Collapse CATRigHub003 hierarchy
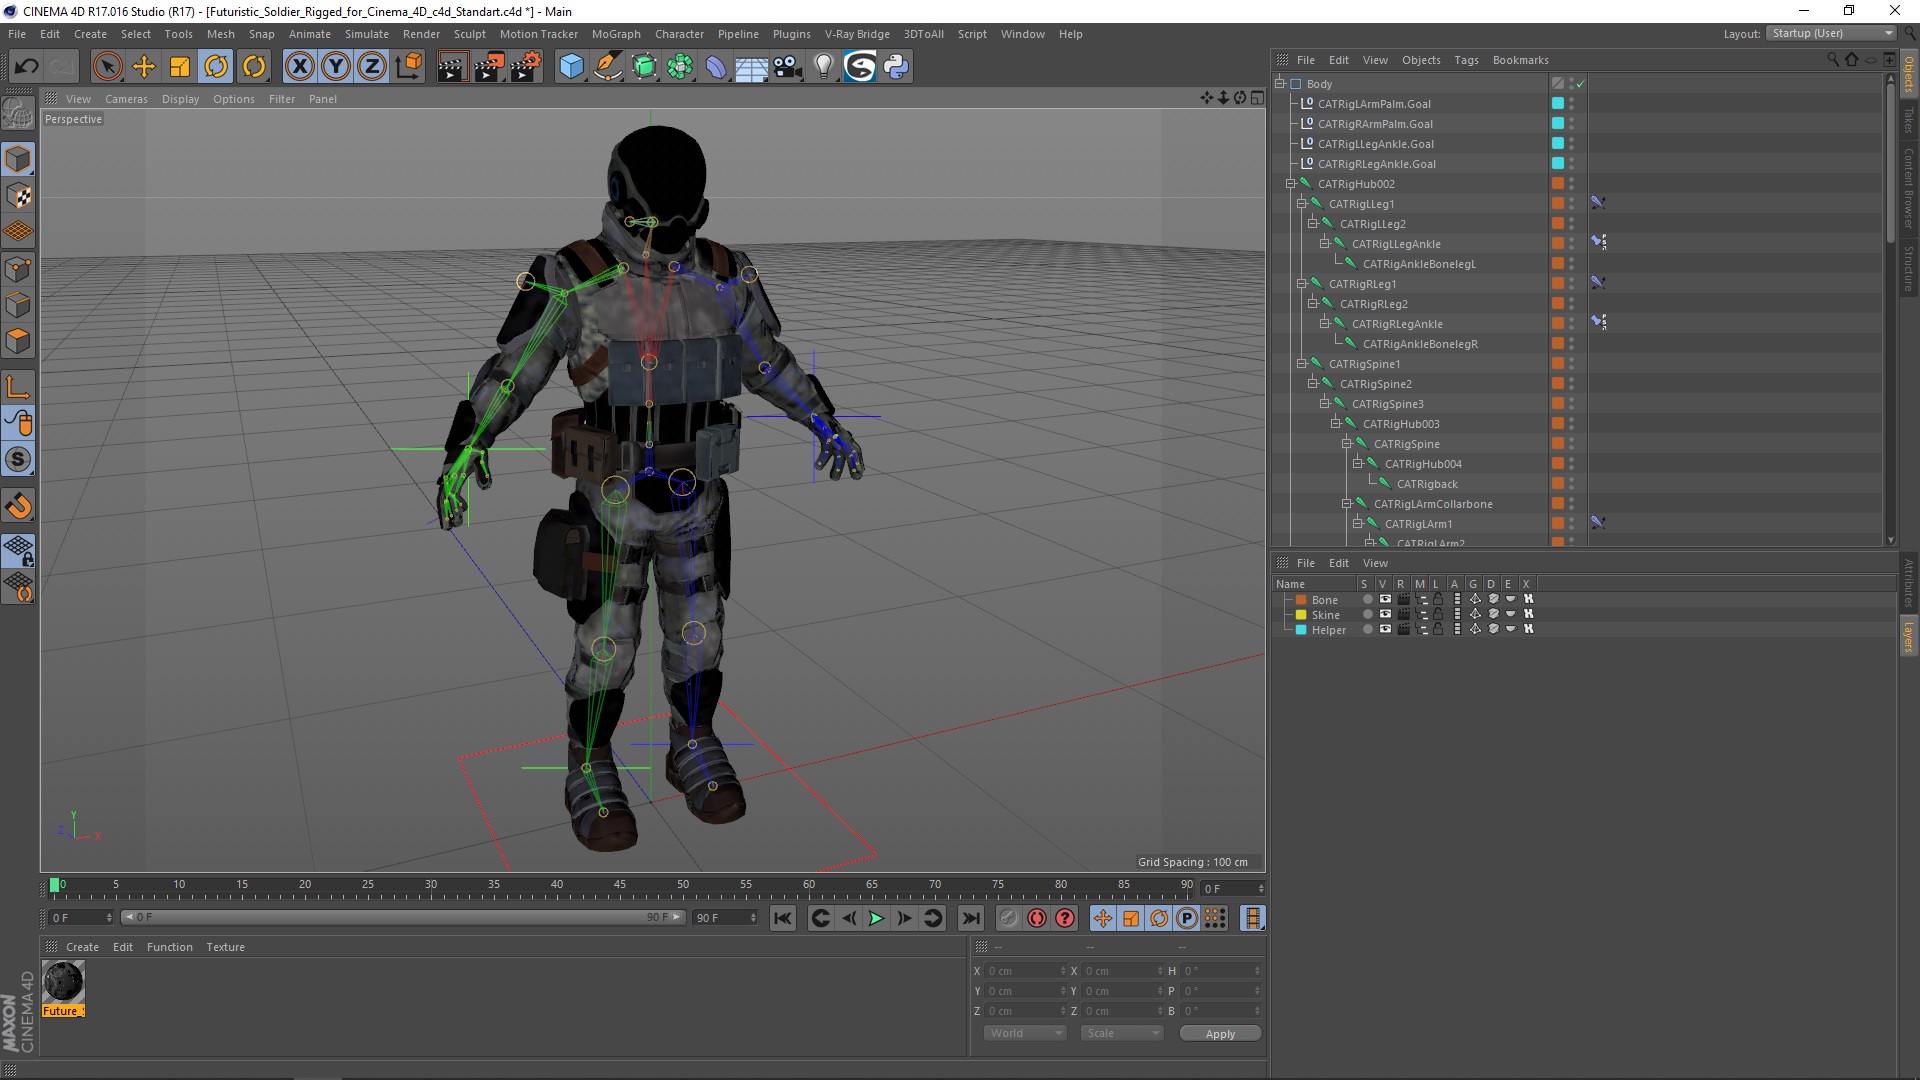This screenshot has width=1920, height=1080. coord(1335,424)
